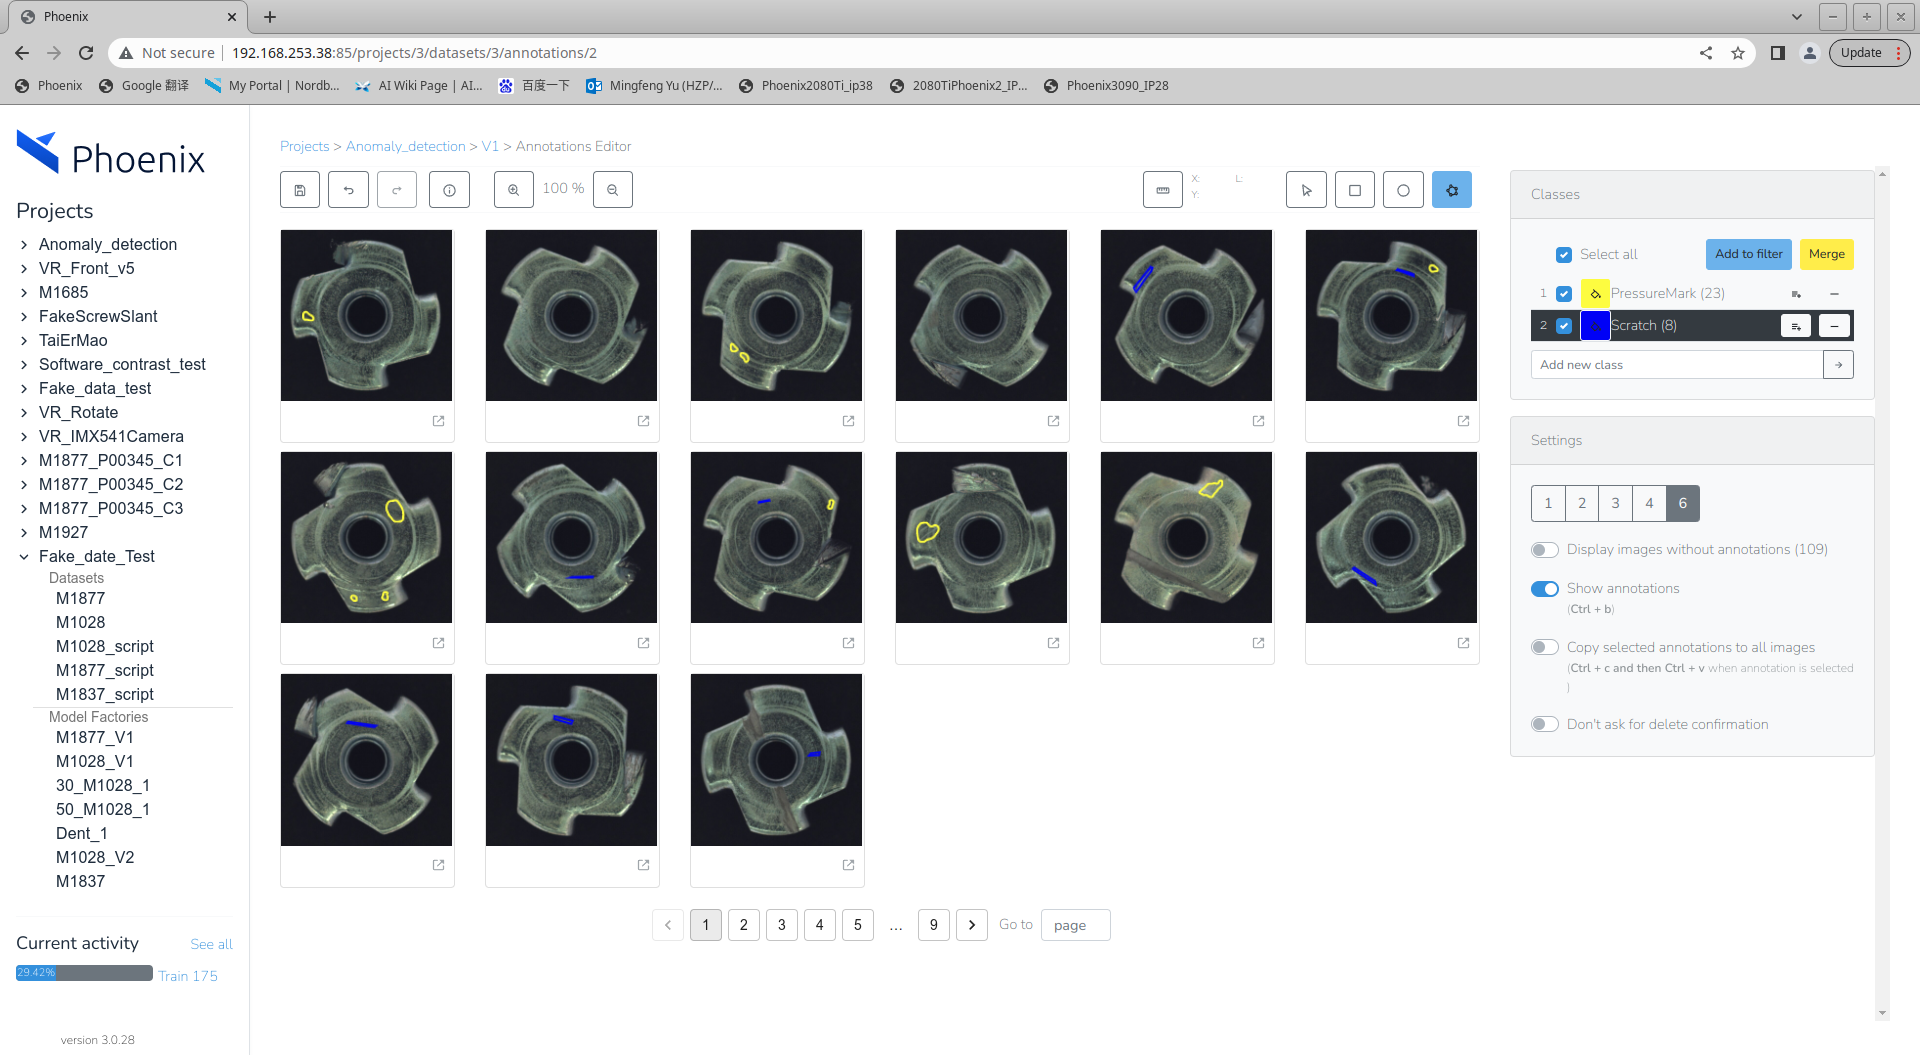Go to pagination page 3
This screenshot has width=1920, height=1055.
(x=781, y=925)
